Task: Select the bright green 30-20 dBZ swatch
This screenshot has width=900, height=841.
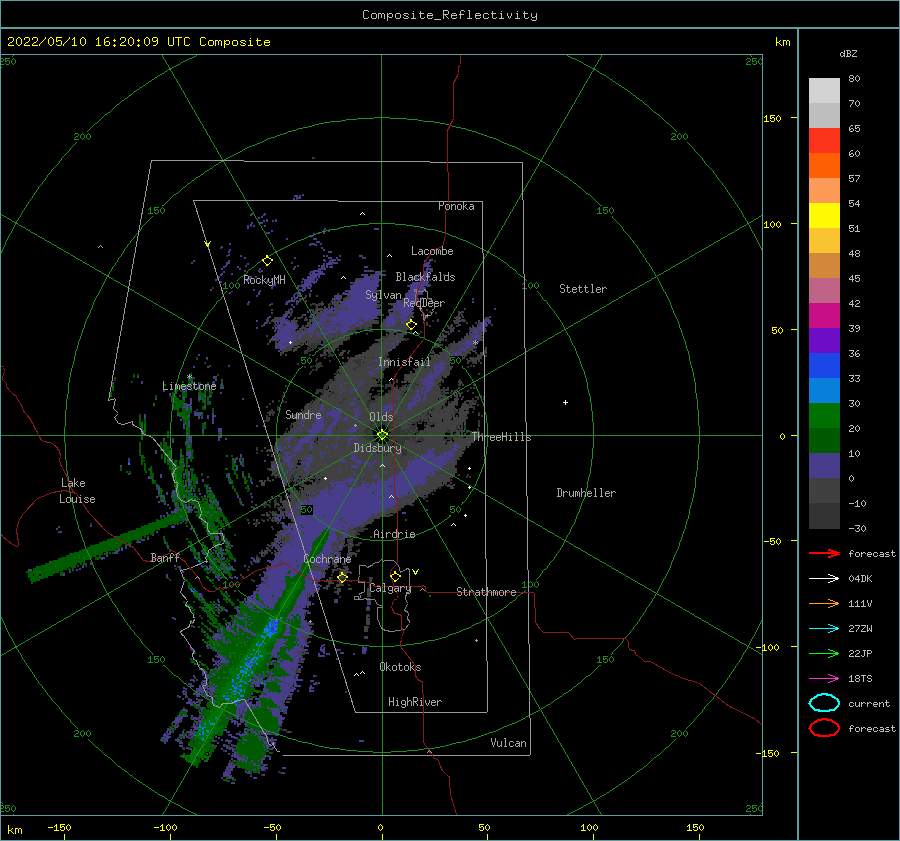Action: pos(824,416)
